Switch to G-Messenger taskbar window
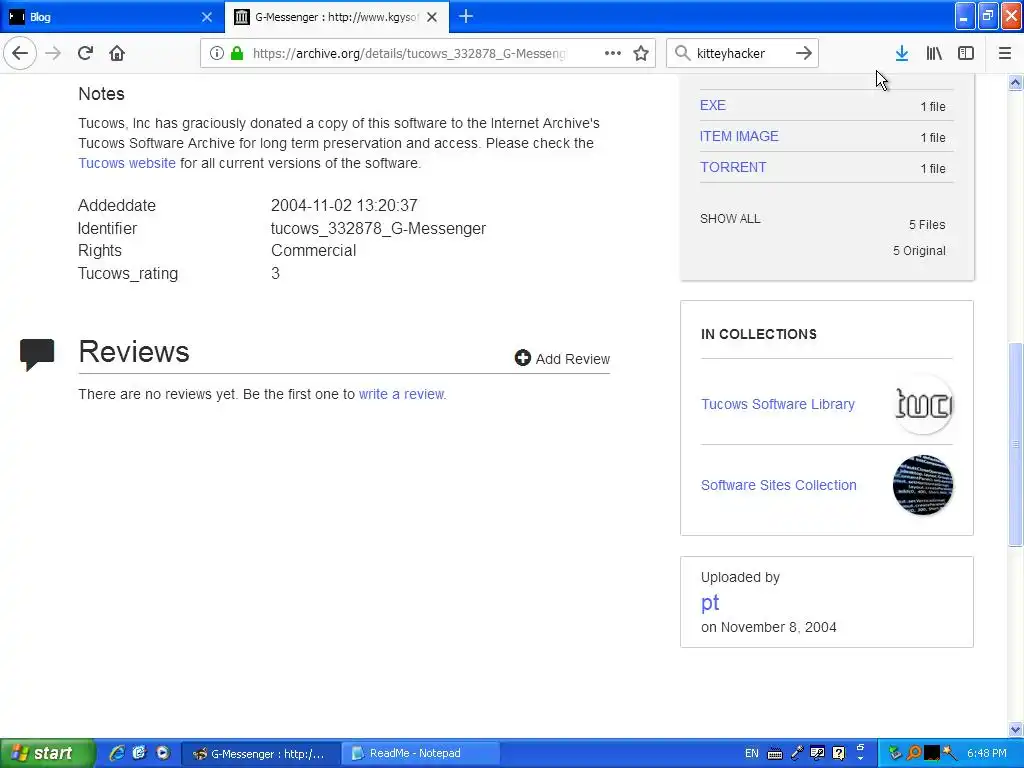This screenshot has height=768, width=1024. click(260, 754)
